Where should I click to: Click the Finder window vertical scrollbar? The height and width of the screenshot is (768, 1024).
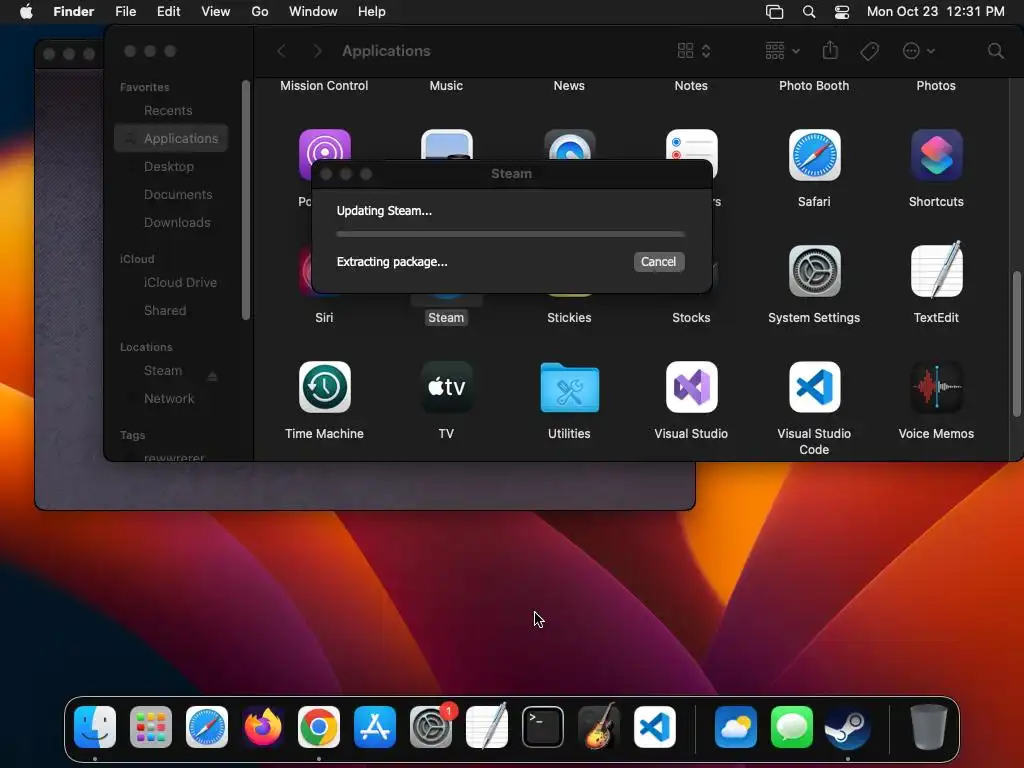coord(1016,344)
